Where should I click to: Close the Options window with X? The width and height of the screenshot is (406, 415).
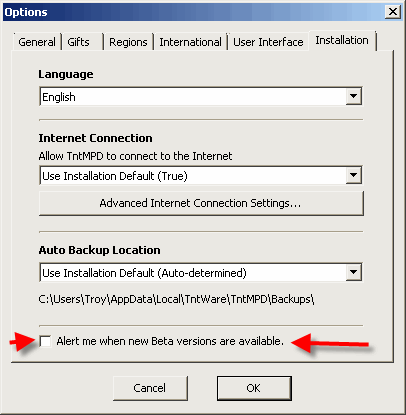point(393,12)
